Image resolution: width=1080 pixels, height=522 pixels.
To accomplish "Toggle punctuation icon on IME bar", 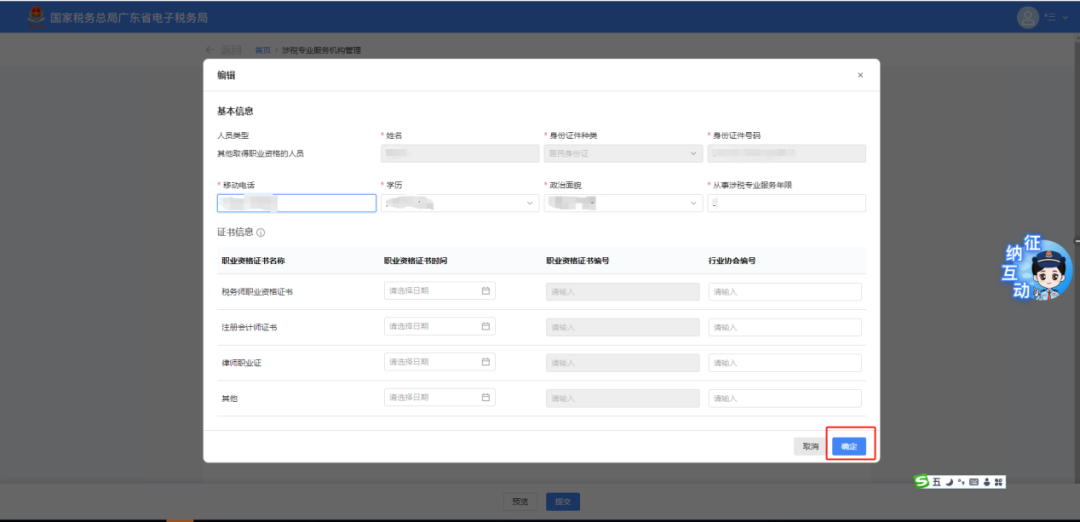I will coord(961,483).
